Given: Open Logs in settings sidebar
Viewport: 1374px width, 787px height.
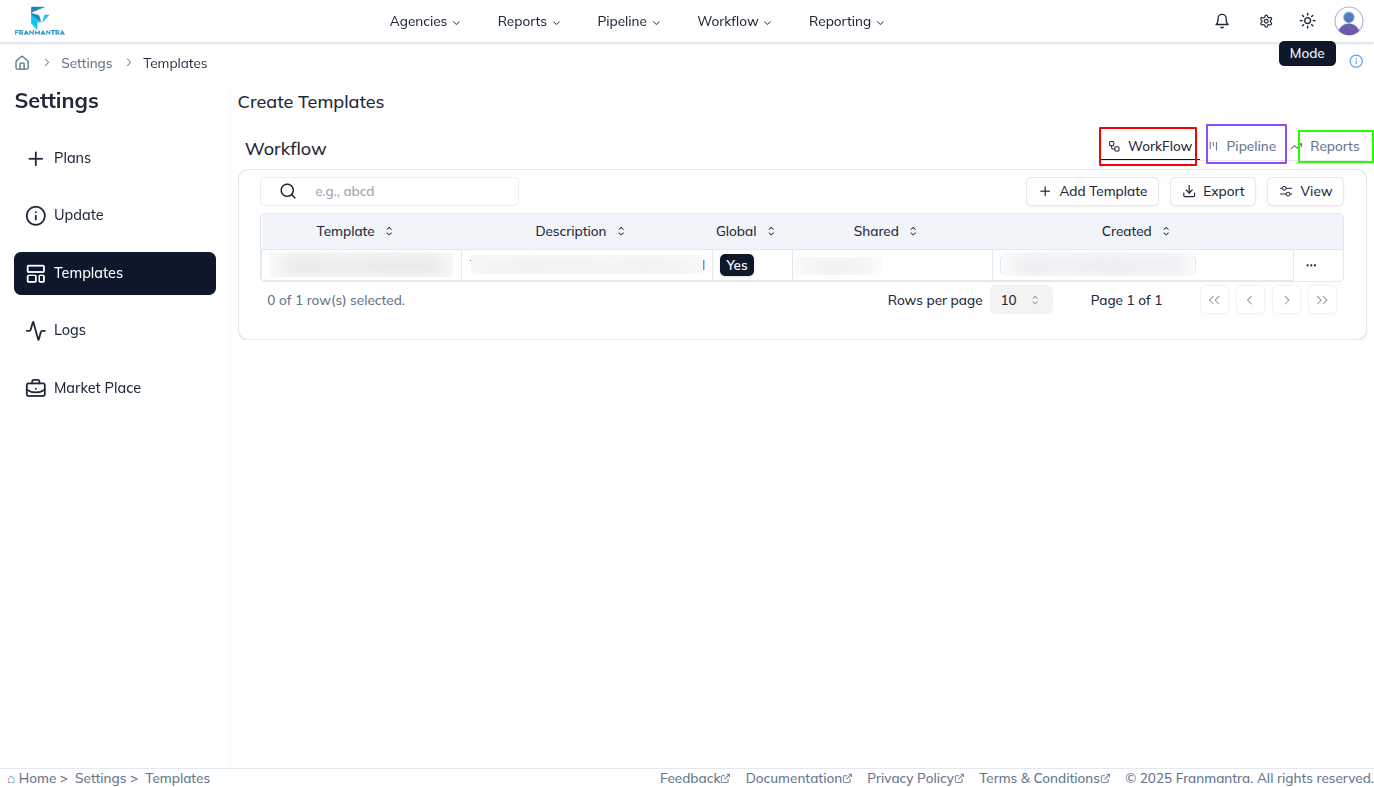Looking at the screenshot, I should pos(115,330).
